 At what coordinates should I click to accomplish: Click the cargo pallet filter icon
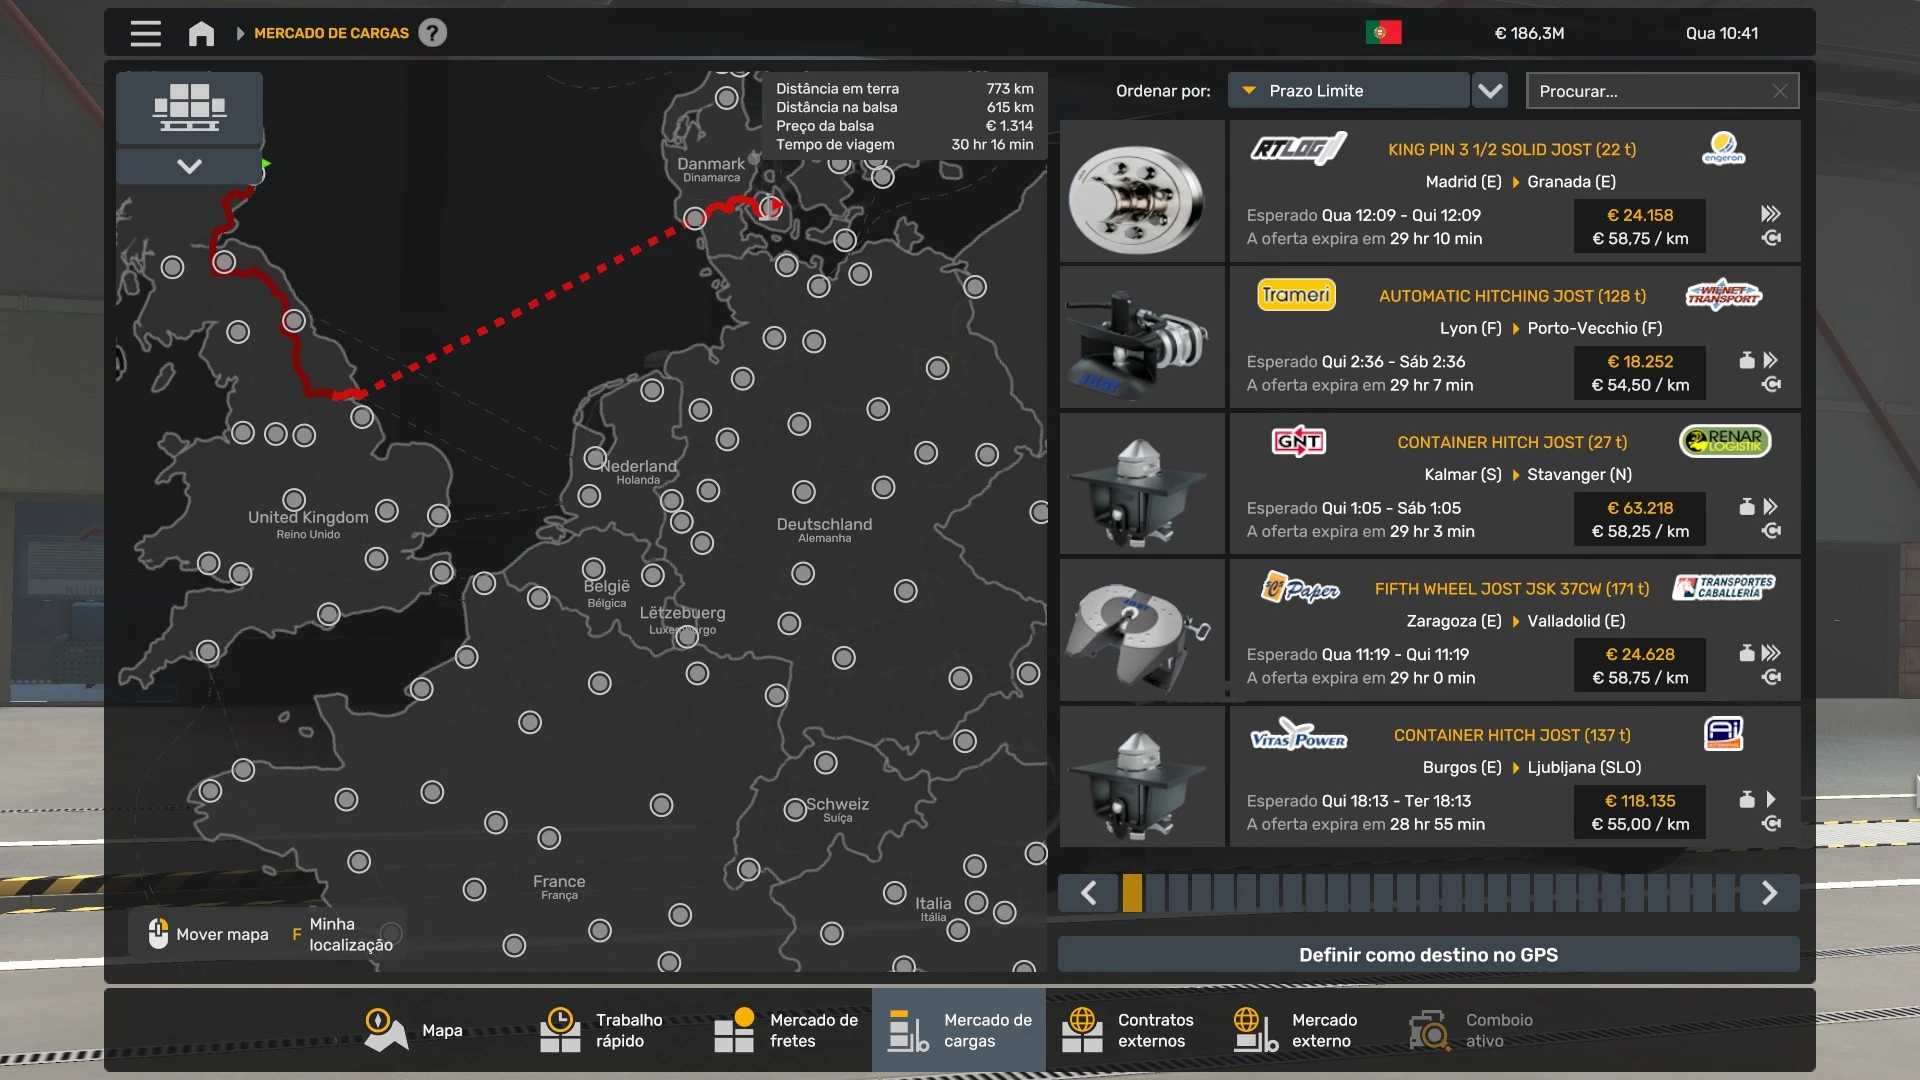[x=189, y=107]
